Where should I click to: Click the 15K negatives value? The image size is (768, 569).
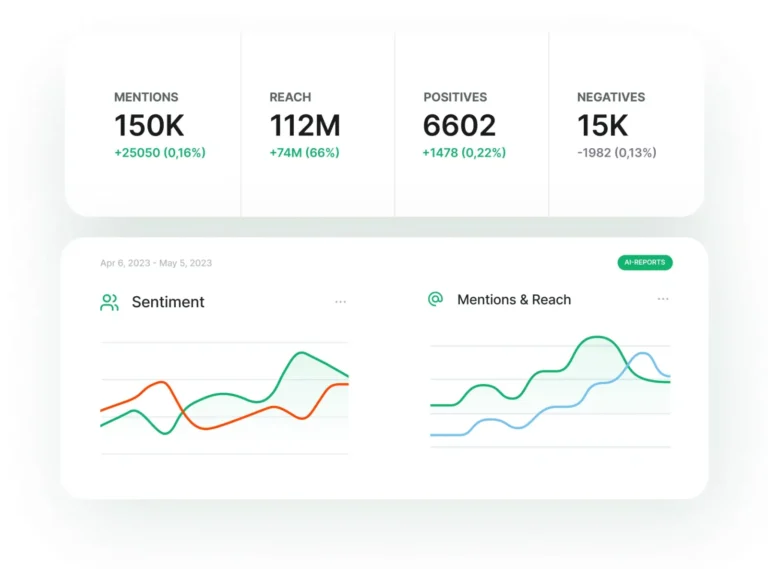click(602, 125)
